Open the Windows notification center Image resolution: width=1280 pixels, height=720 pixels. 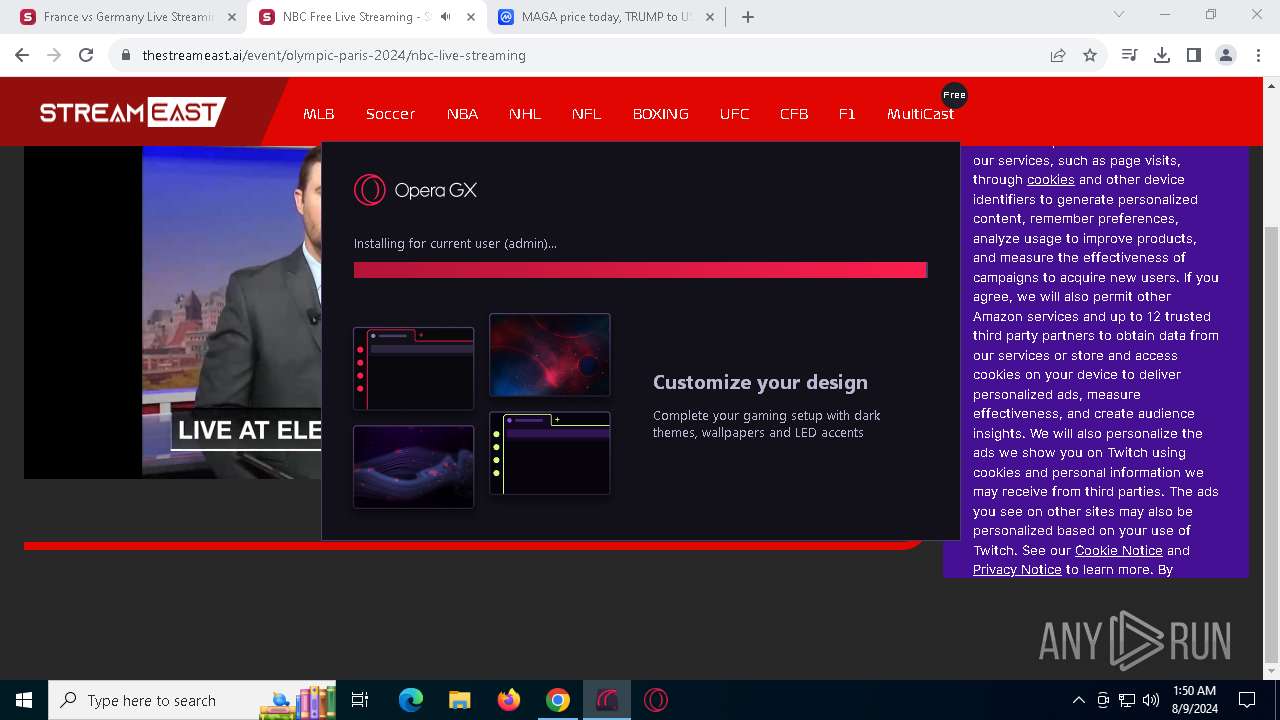pyautogui.click(x=1247, y=700)
